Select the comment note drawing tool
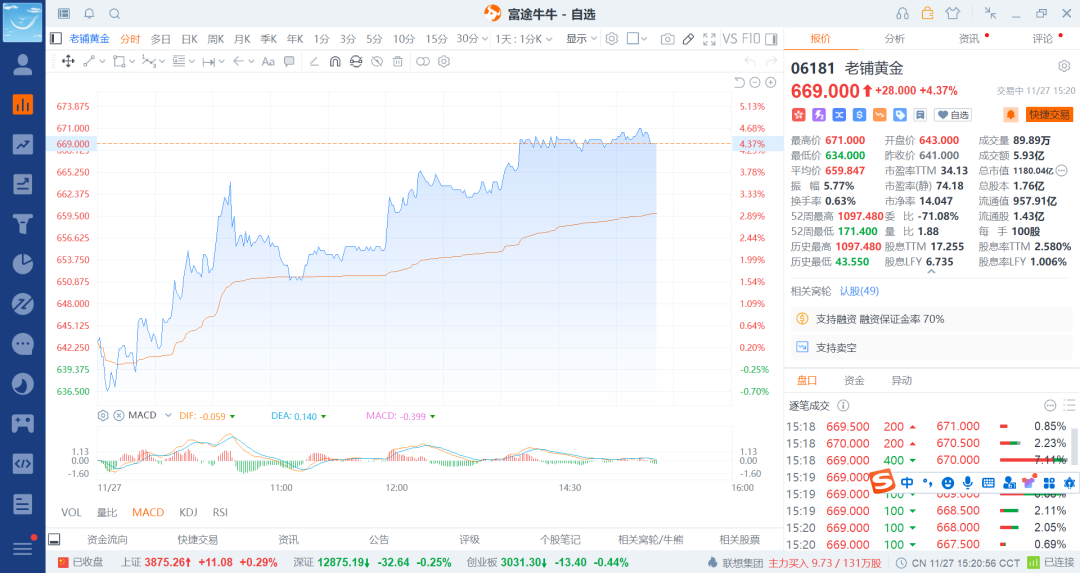The height and width of the screenshot is (573, 1080). coord(289,61)
